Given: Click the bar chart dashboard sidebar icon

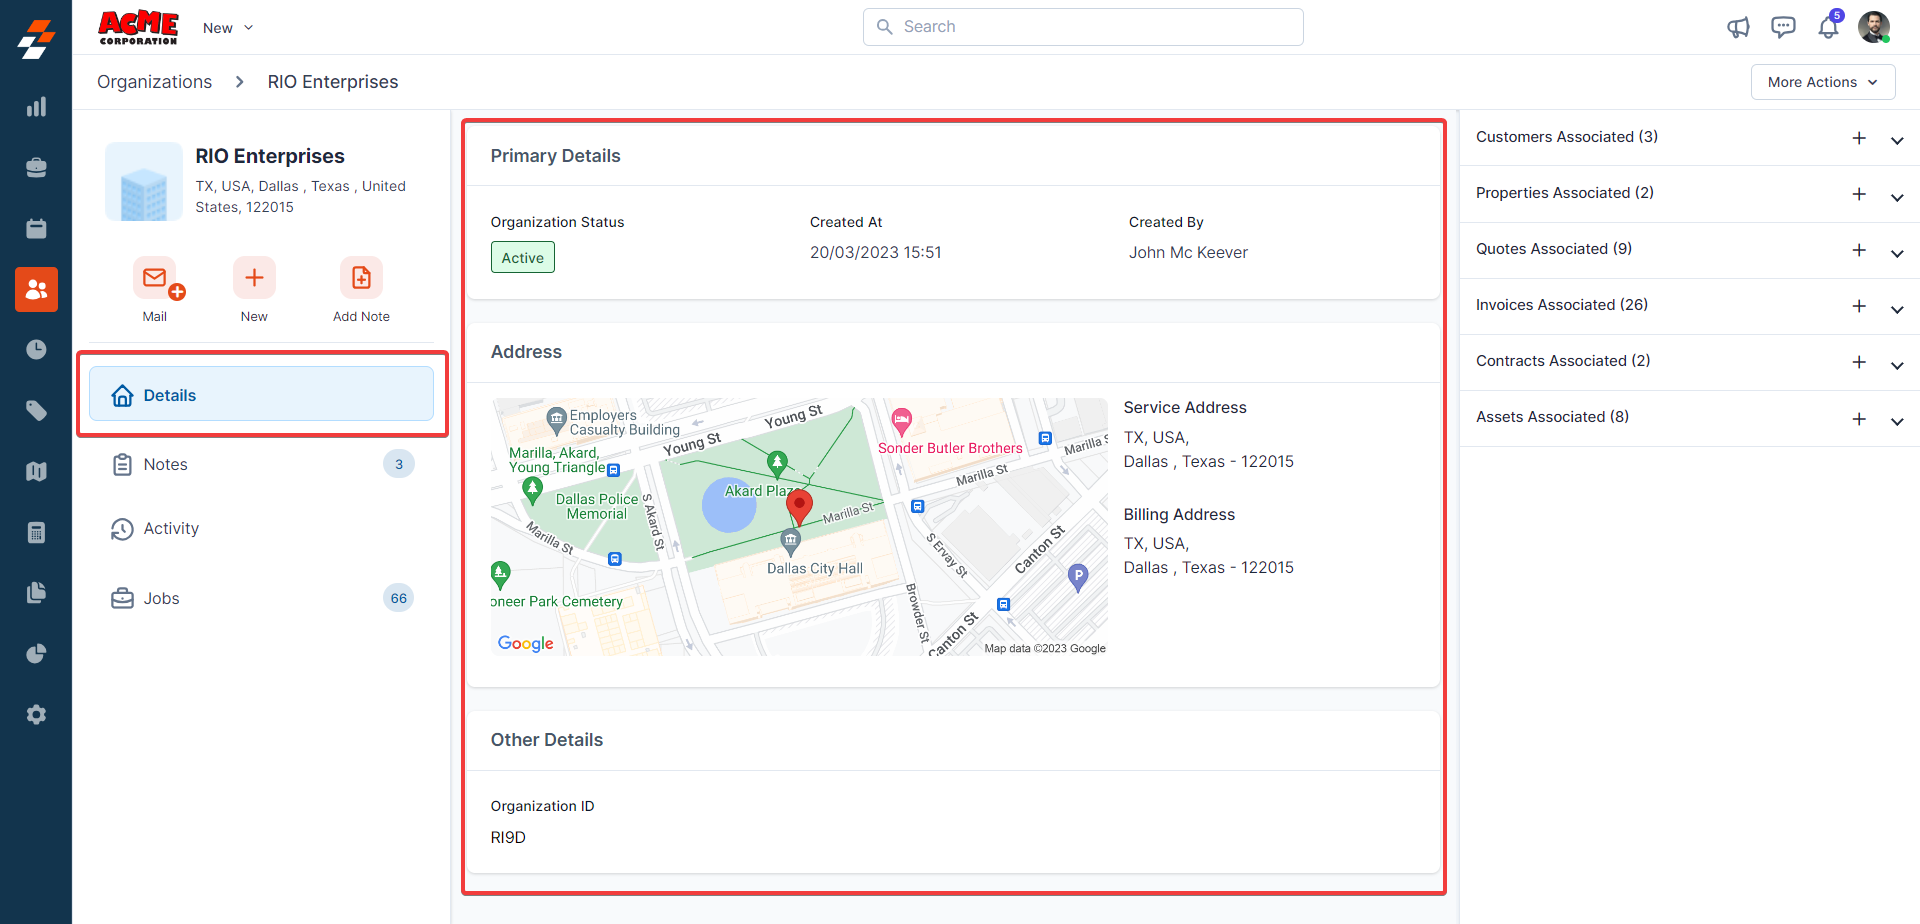Looking at the screenshot, I should point(36,107).
